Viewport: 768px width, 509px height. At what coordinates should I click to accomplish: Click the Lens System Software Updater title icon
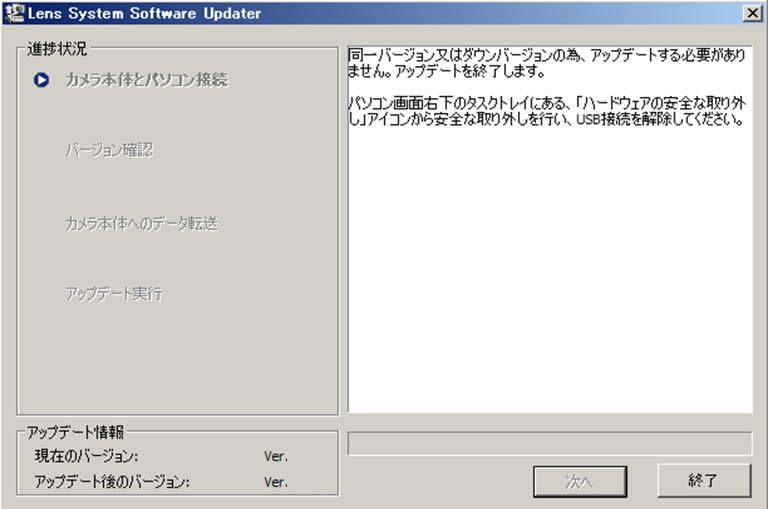pyautogui.click(x=13, y=13)
